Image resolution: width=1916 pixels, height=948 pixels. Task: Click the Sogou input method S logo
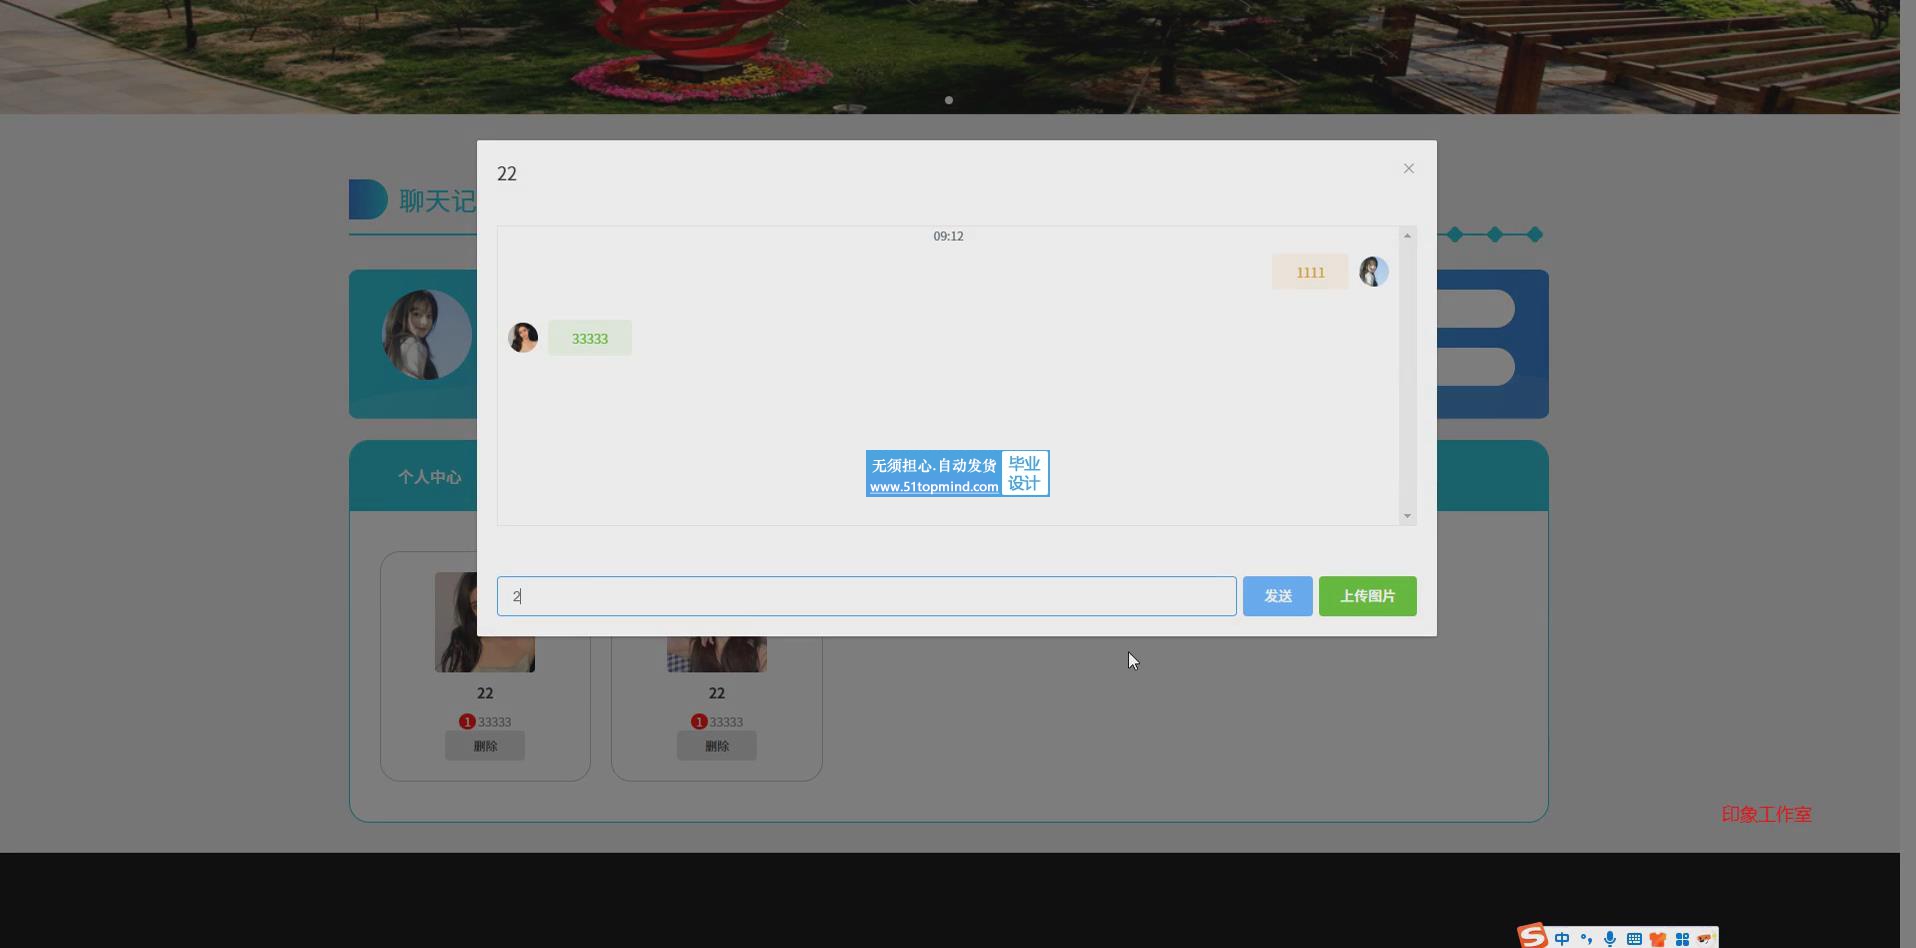point(1532,937)
